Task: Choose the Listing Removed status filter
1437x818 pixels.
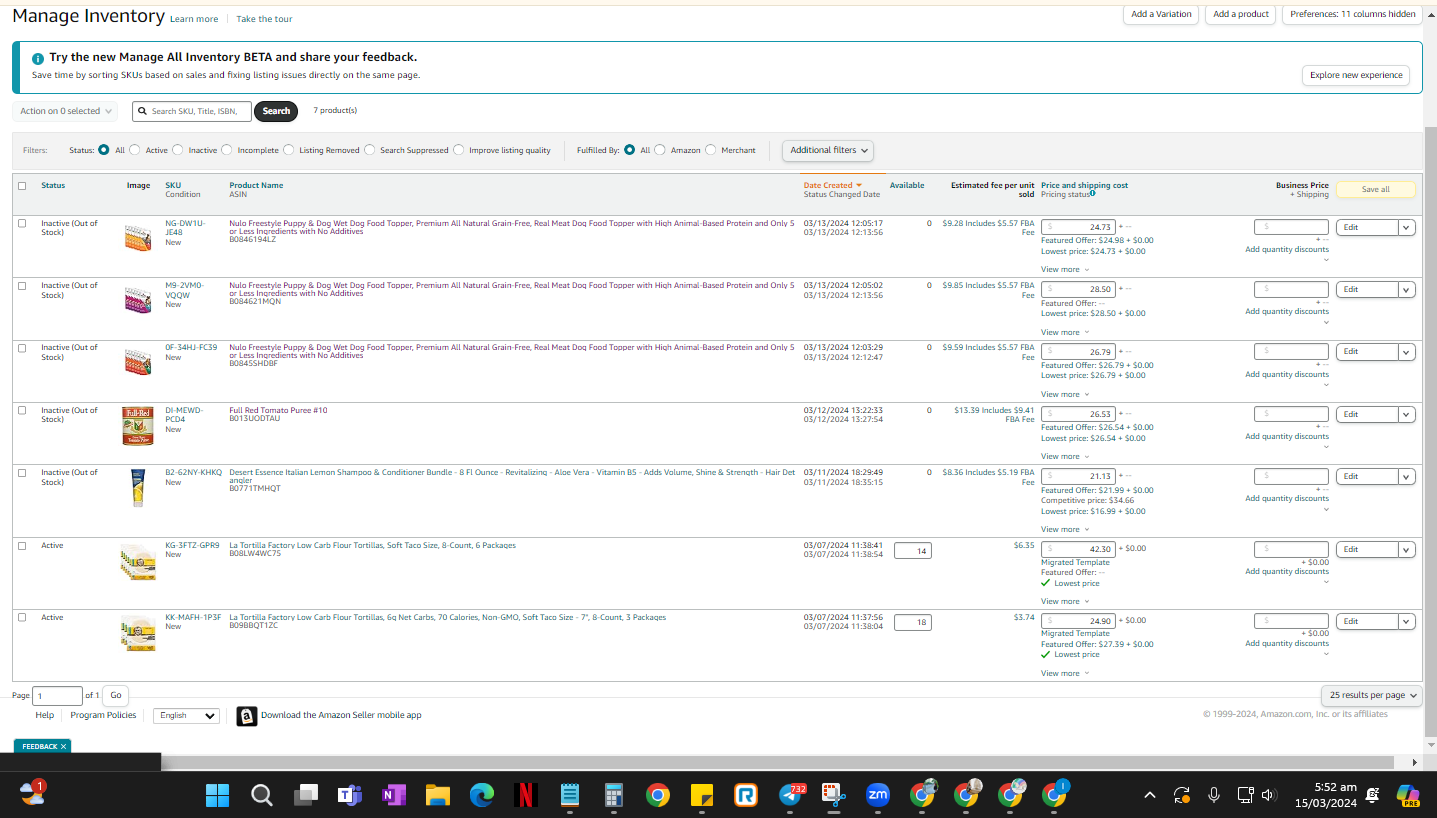Action: [289, 150]
